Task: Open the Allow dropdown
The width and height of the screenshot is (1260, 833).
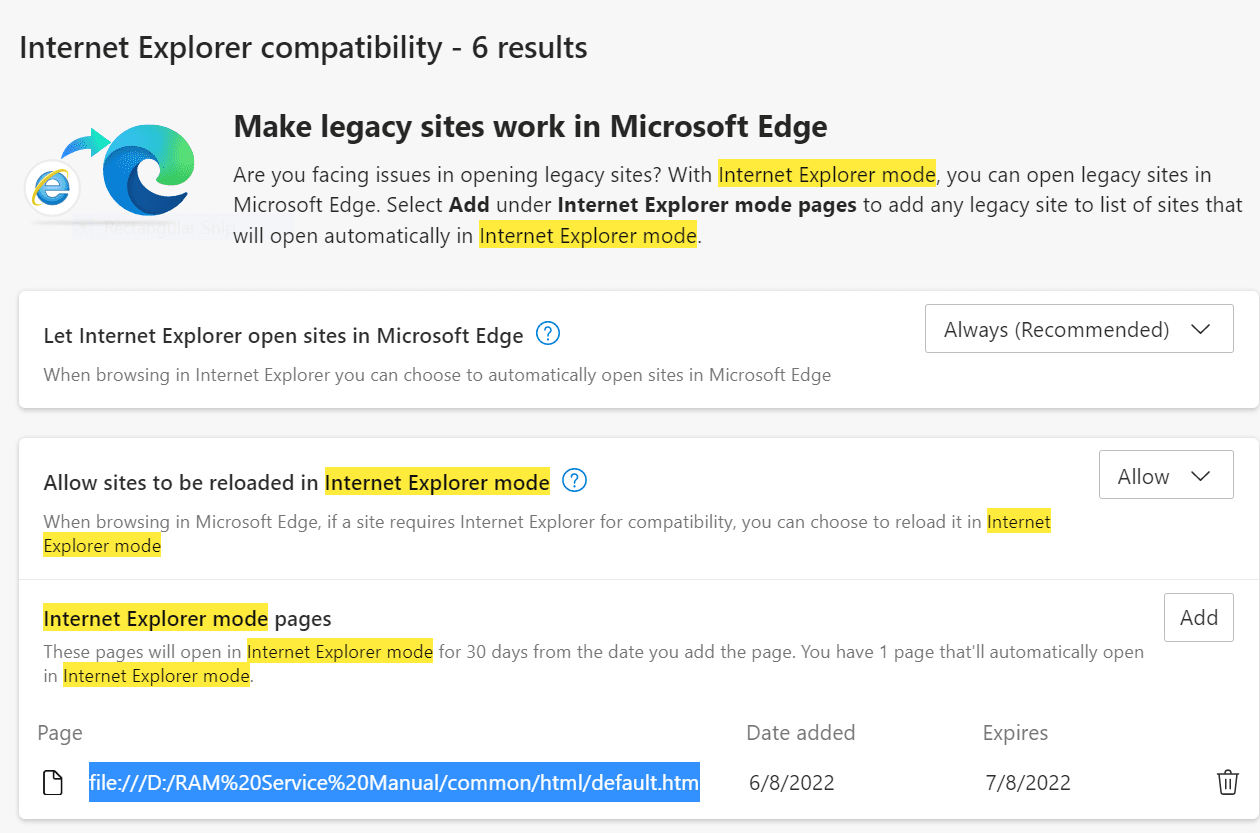Action: coord(1166,475)
